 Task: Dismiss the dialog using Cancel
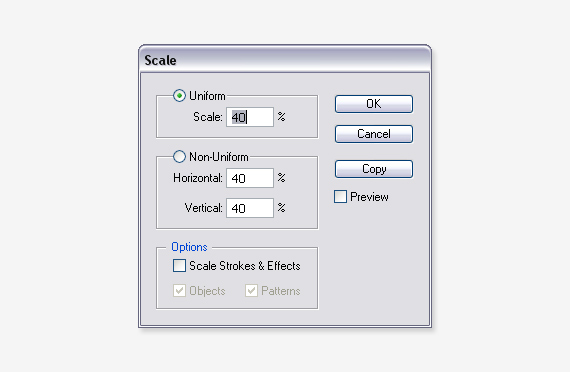[374, 134]
